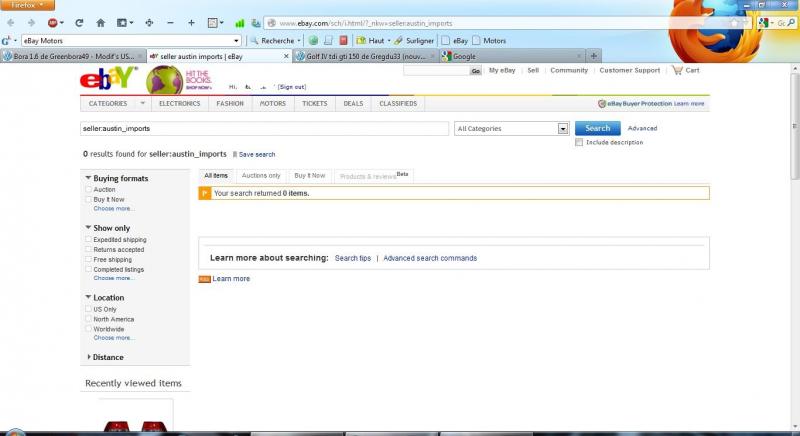Image resolution: width=800 pixels, height=436 pixels.
Task: Open Advanced search commands link
Action: [430, 258]
